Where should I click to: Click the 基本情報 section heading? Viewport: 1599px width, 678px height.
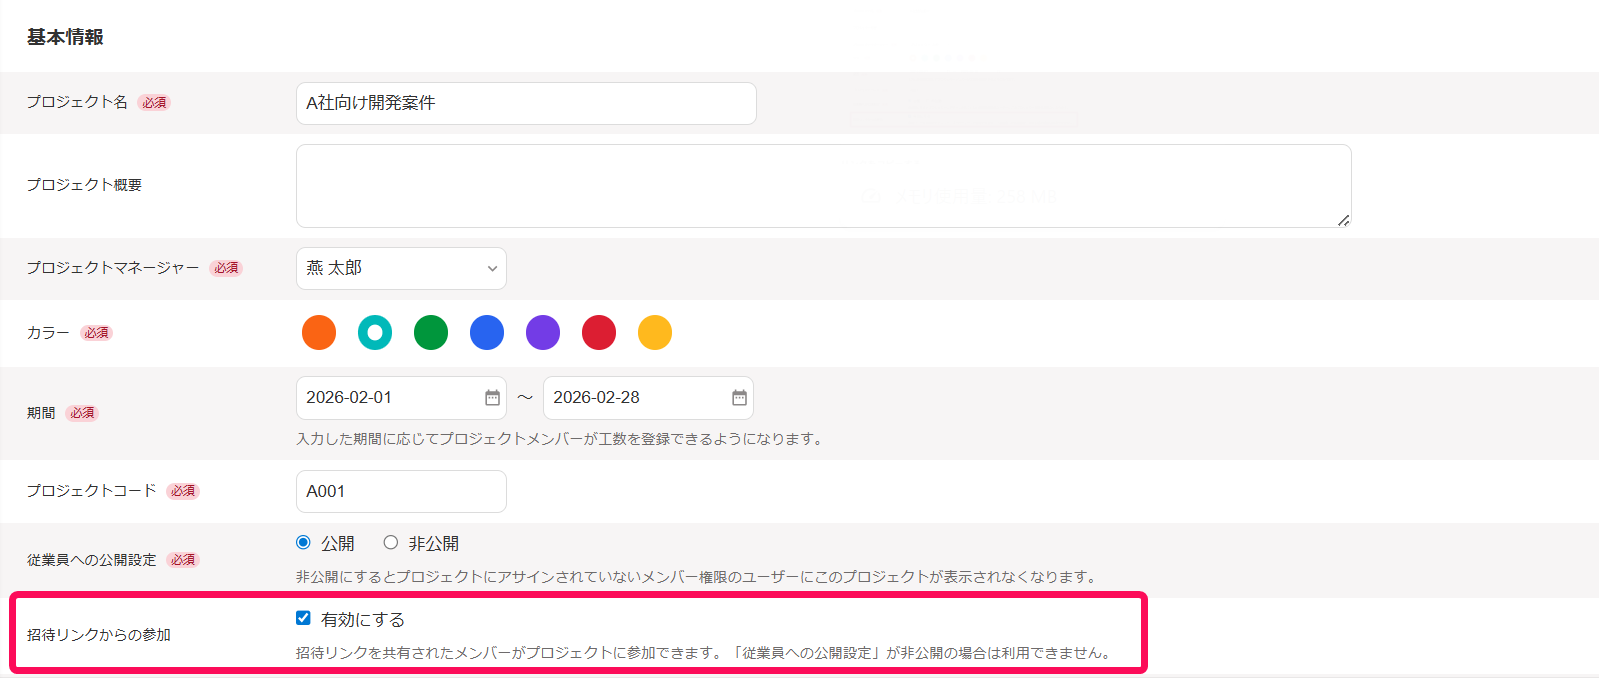(x=65, y=37)
